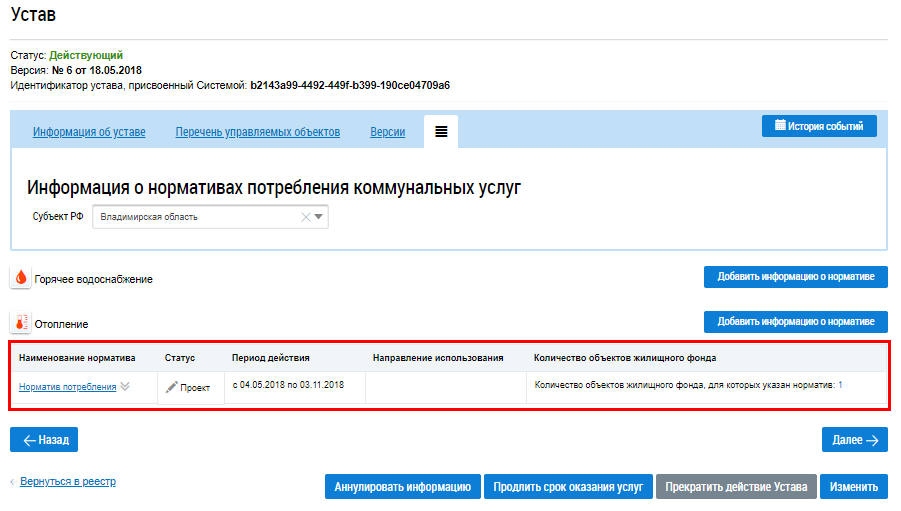Image resolution: width=901 pixels, height=511 pixels.
Task: Expand the Норматив потребления row chevron
Action: point(125,386)
